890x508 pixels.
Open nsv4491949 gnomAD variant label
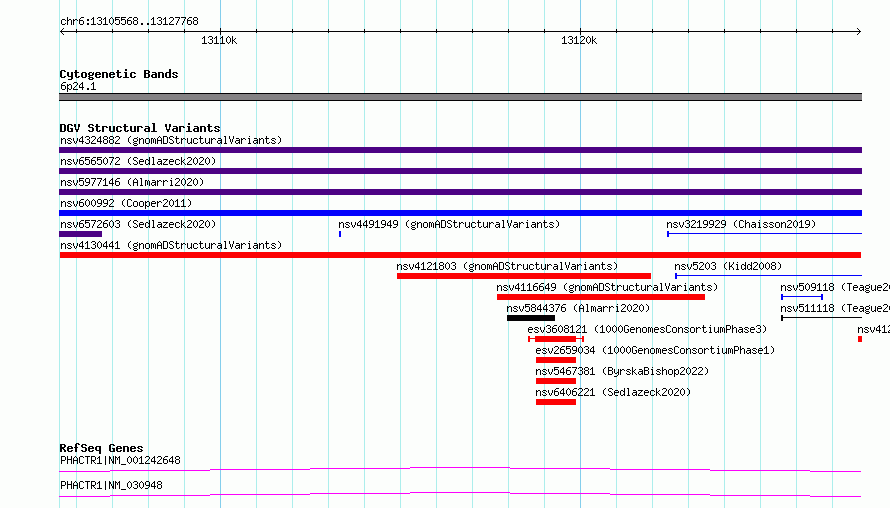pyautogui.click(x=449, y=224)
